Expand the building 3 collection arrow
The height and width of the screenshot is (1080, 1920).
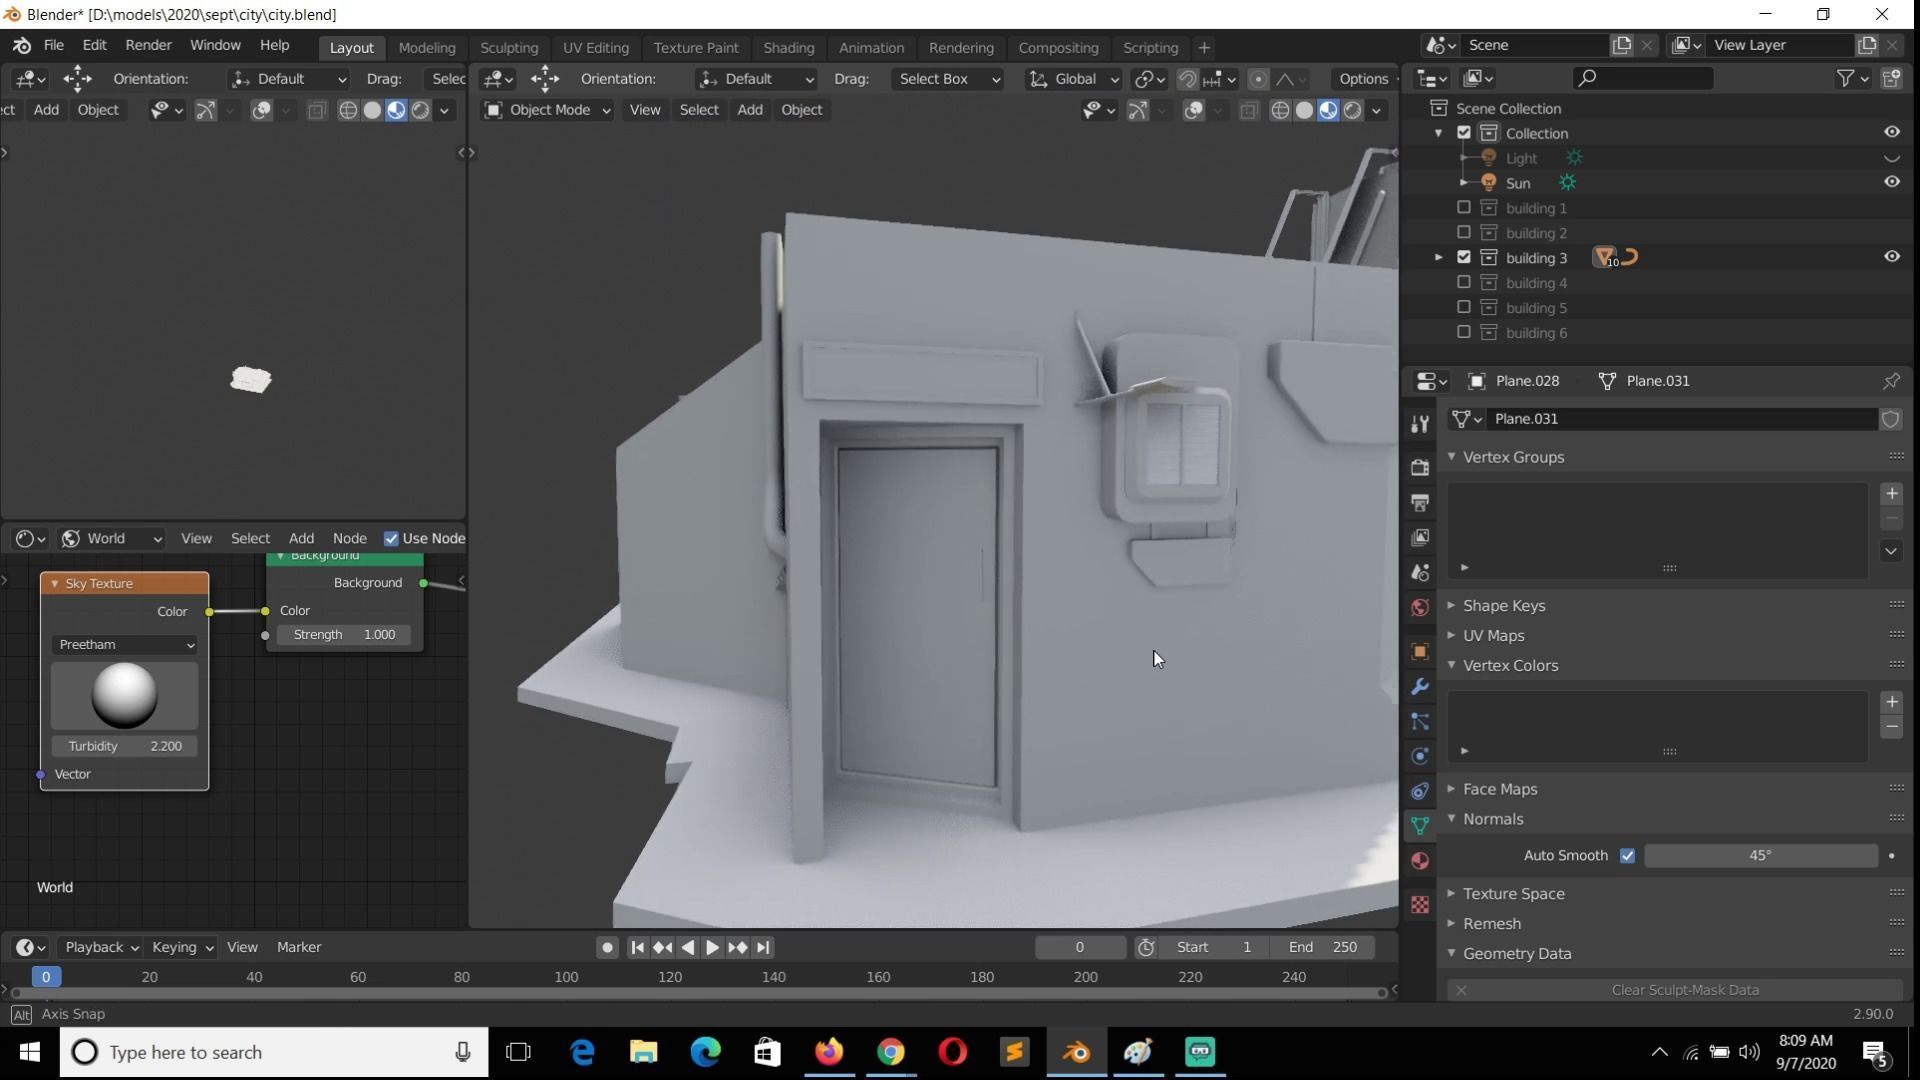1439,258
